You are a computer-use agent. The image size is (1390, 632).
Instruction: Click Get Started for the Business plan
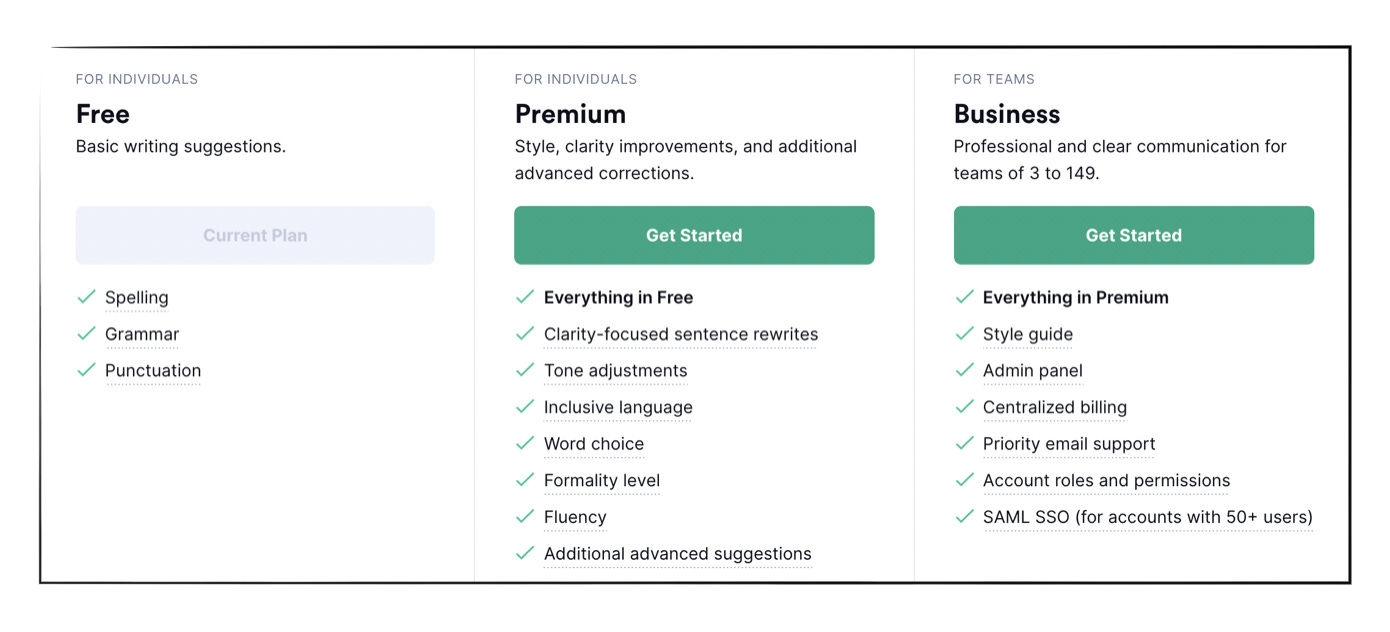click(x=1133, y=235)
